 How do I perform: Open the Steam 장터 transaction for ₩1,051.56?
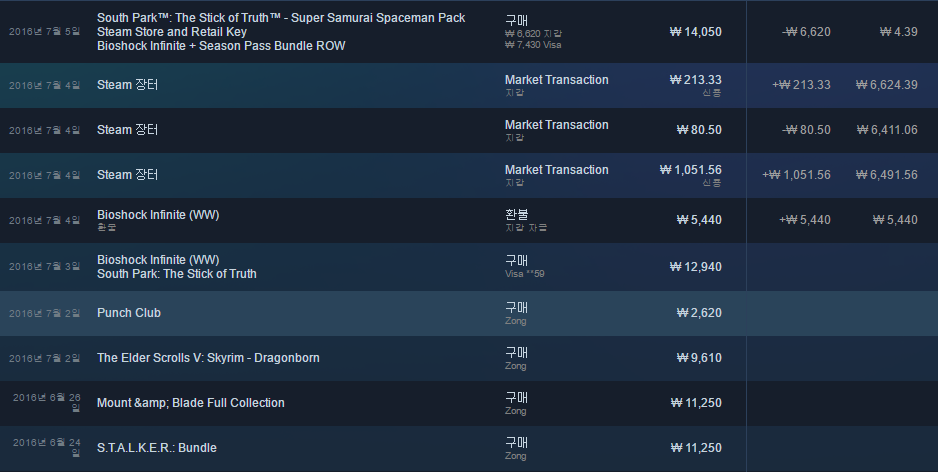coord(469,175)
